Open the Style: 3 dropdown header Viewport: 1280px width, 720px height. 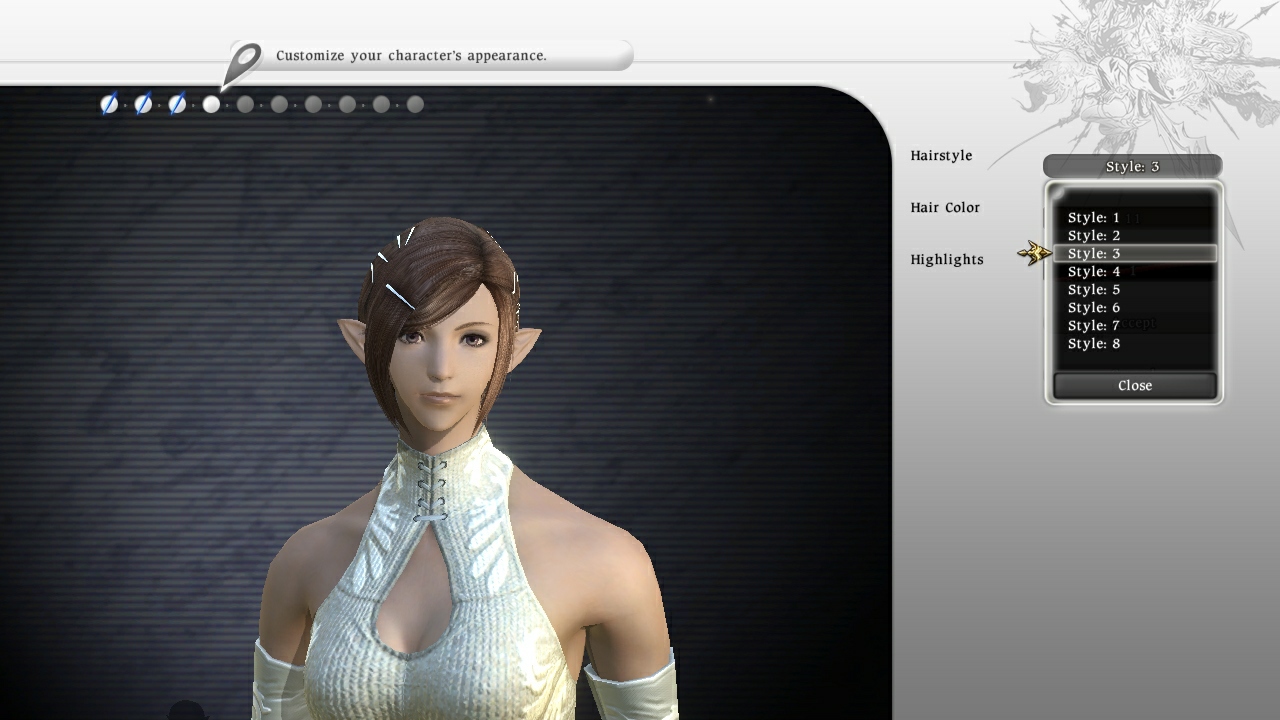click(x=1133, y=166)
